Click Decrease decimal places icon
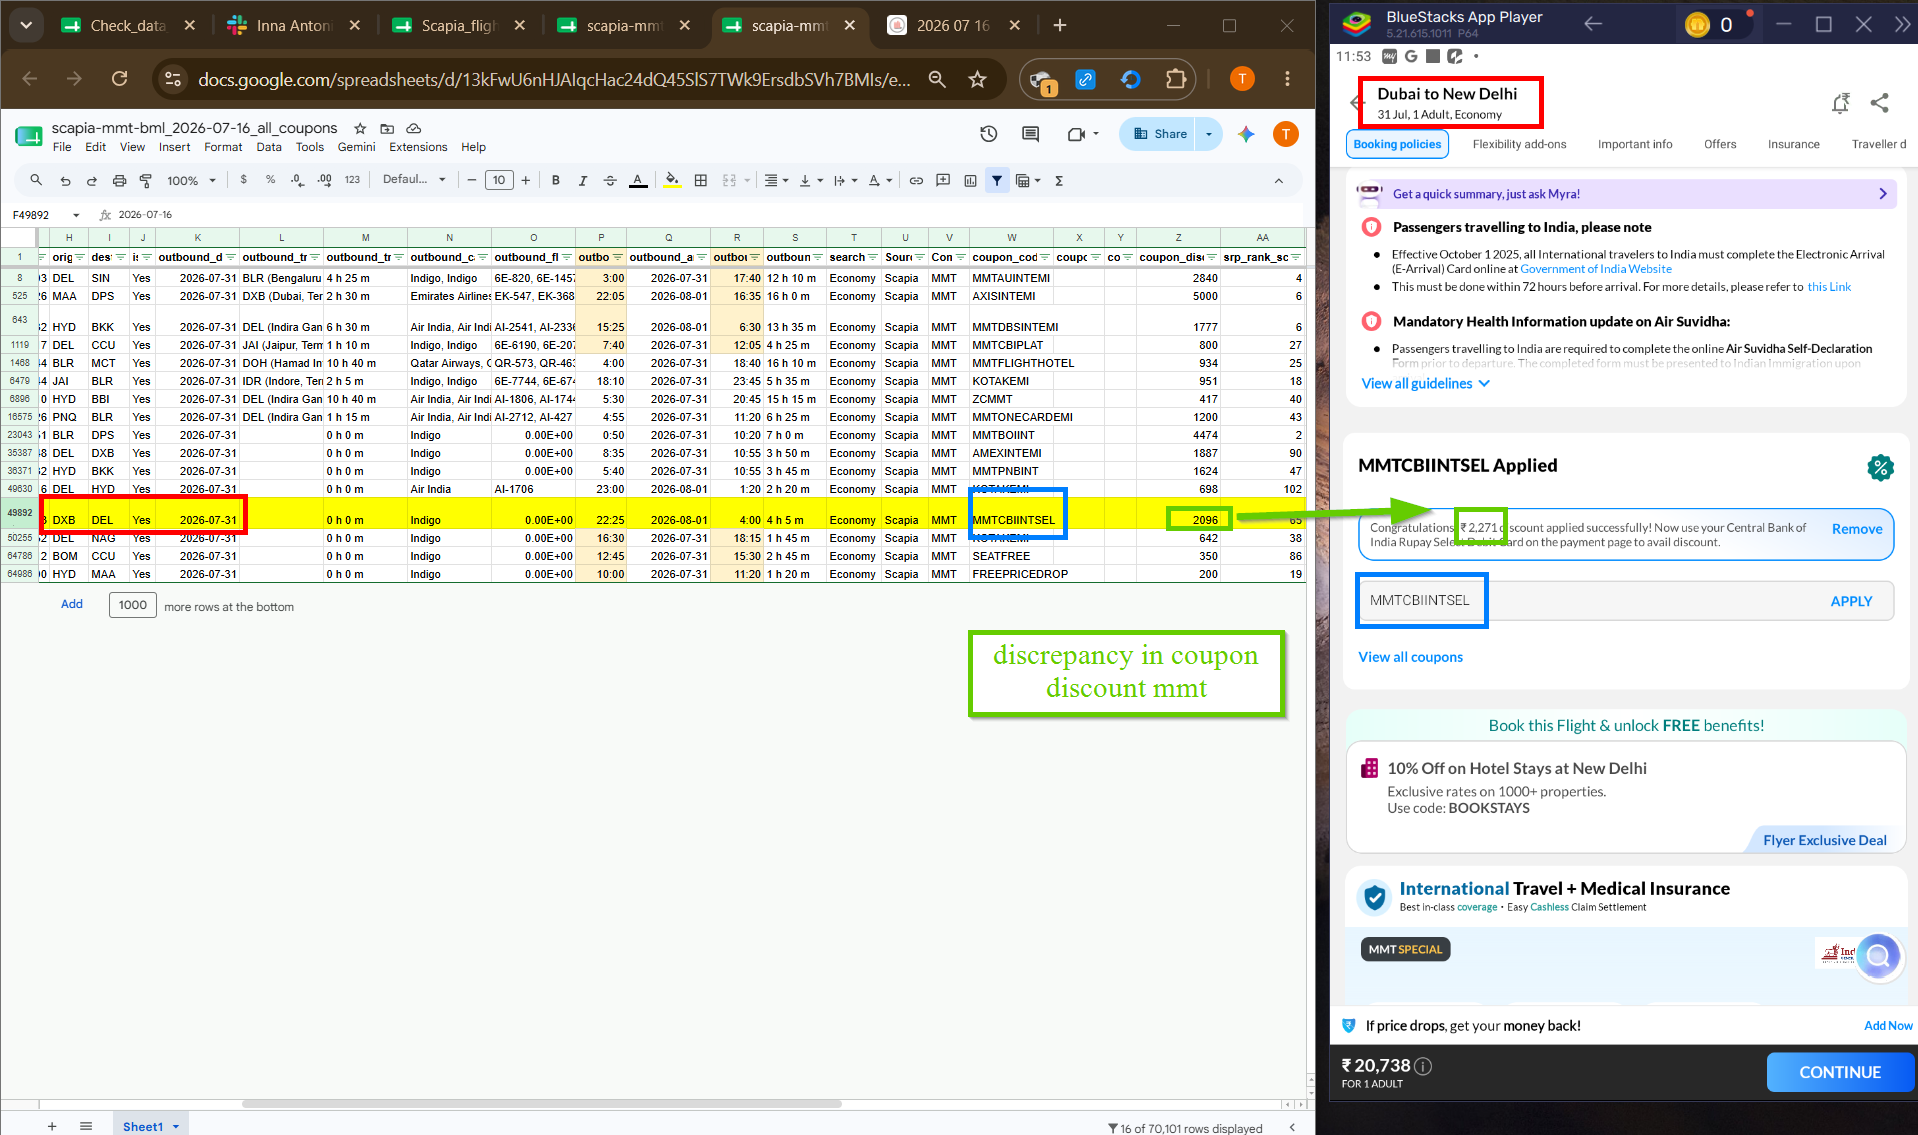 pyautogui.click(x=297, y=180)
